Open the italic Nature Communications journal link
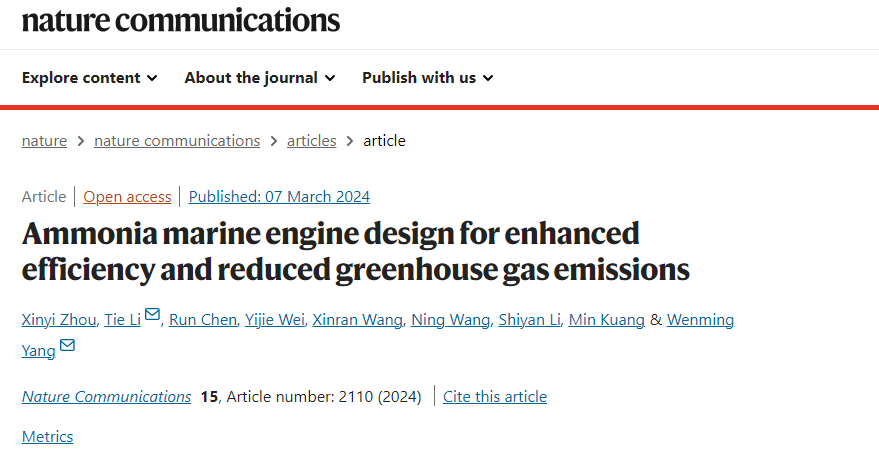879x464 pixels. [107, 397]
